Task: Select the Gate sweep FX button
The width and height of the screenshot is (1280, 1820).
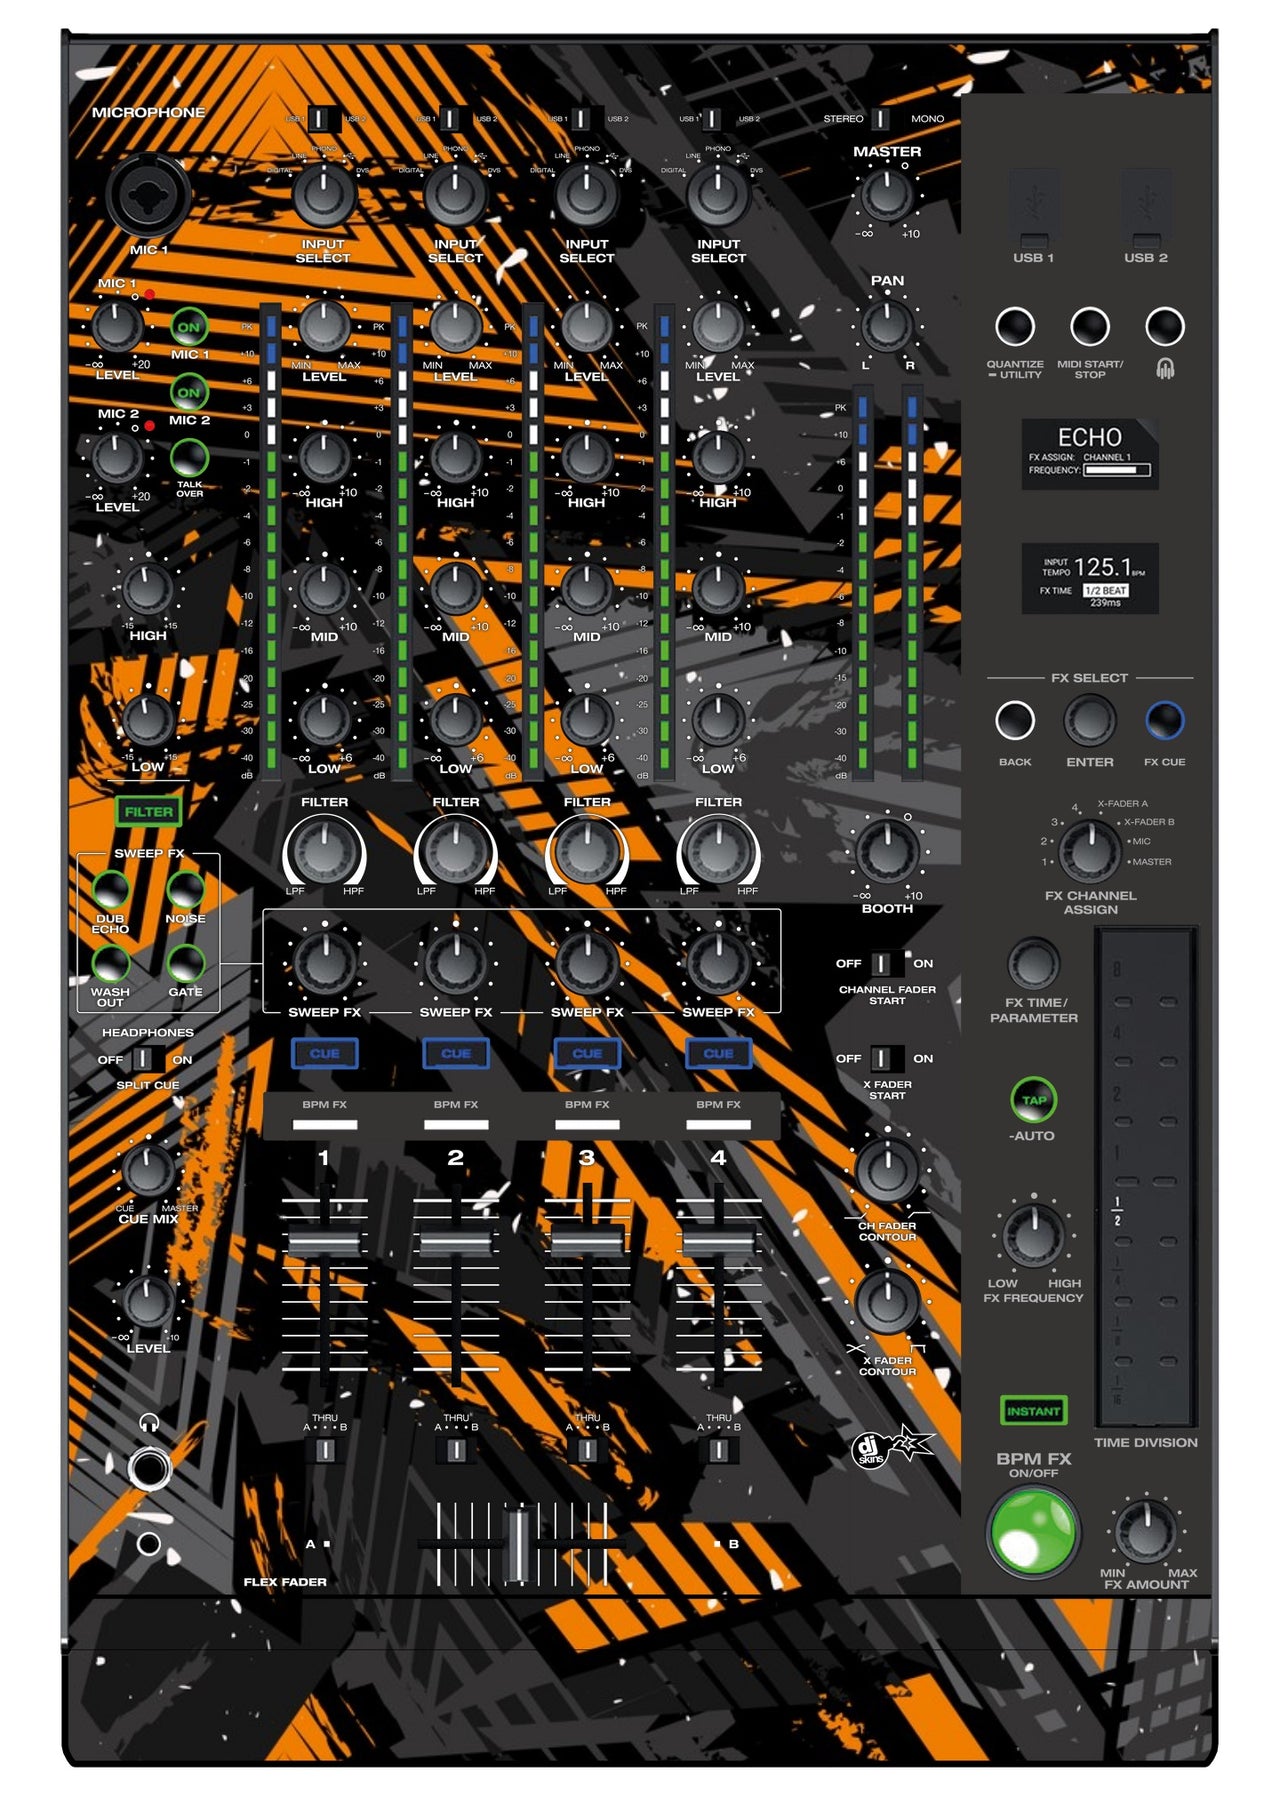Action: click(x=185, y=963)
